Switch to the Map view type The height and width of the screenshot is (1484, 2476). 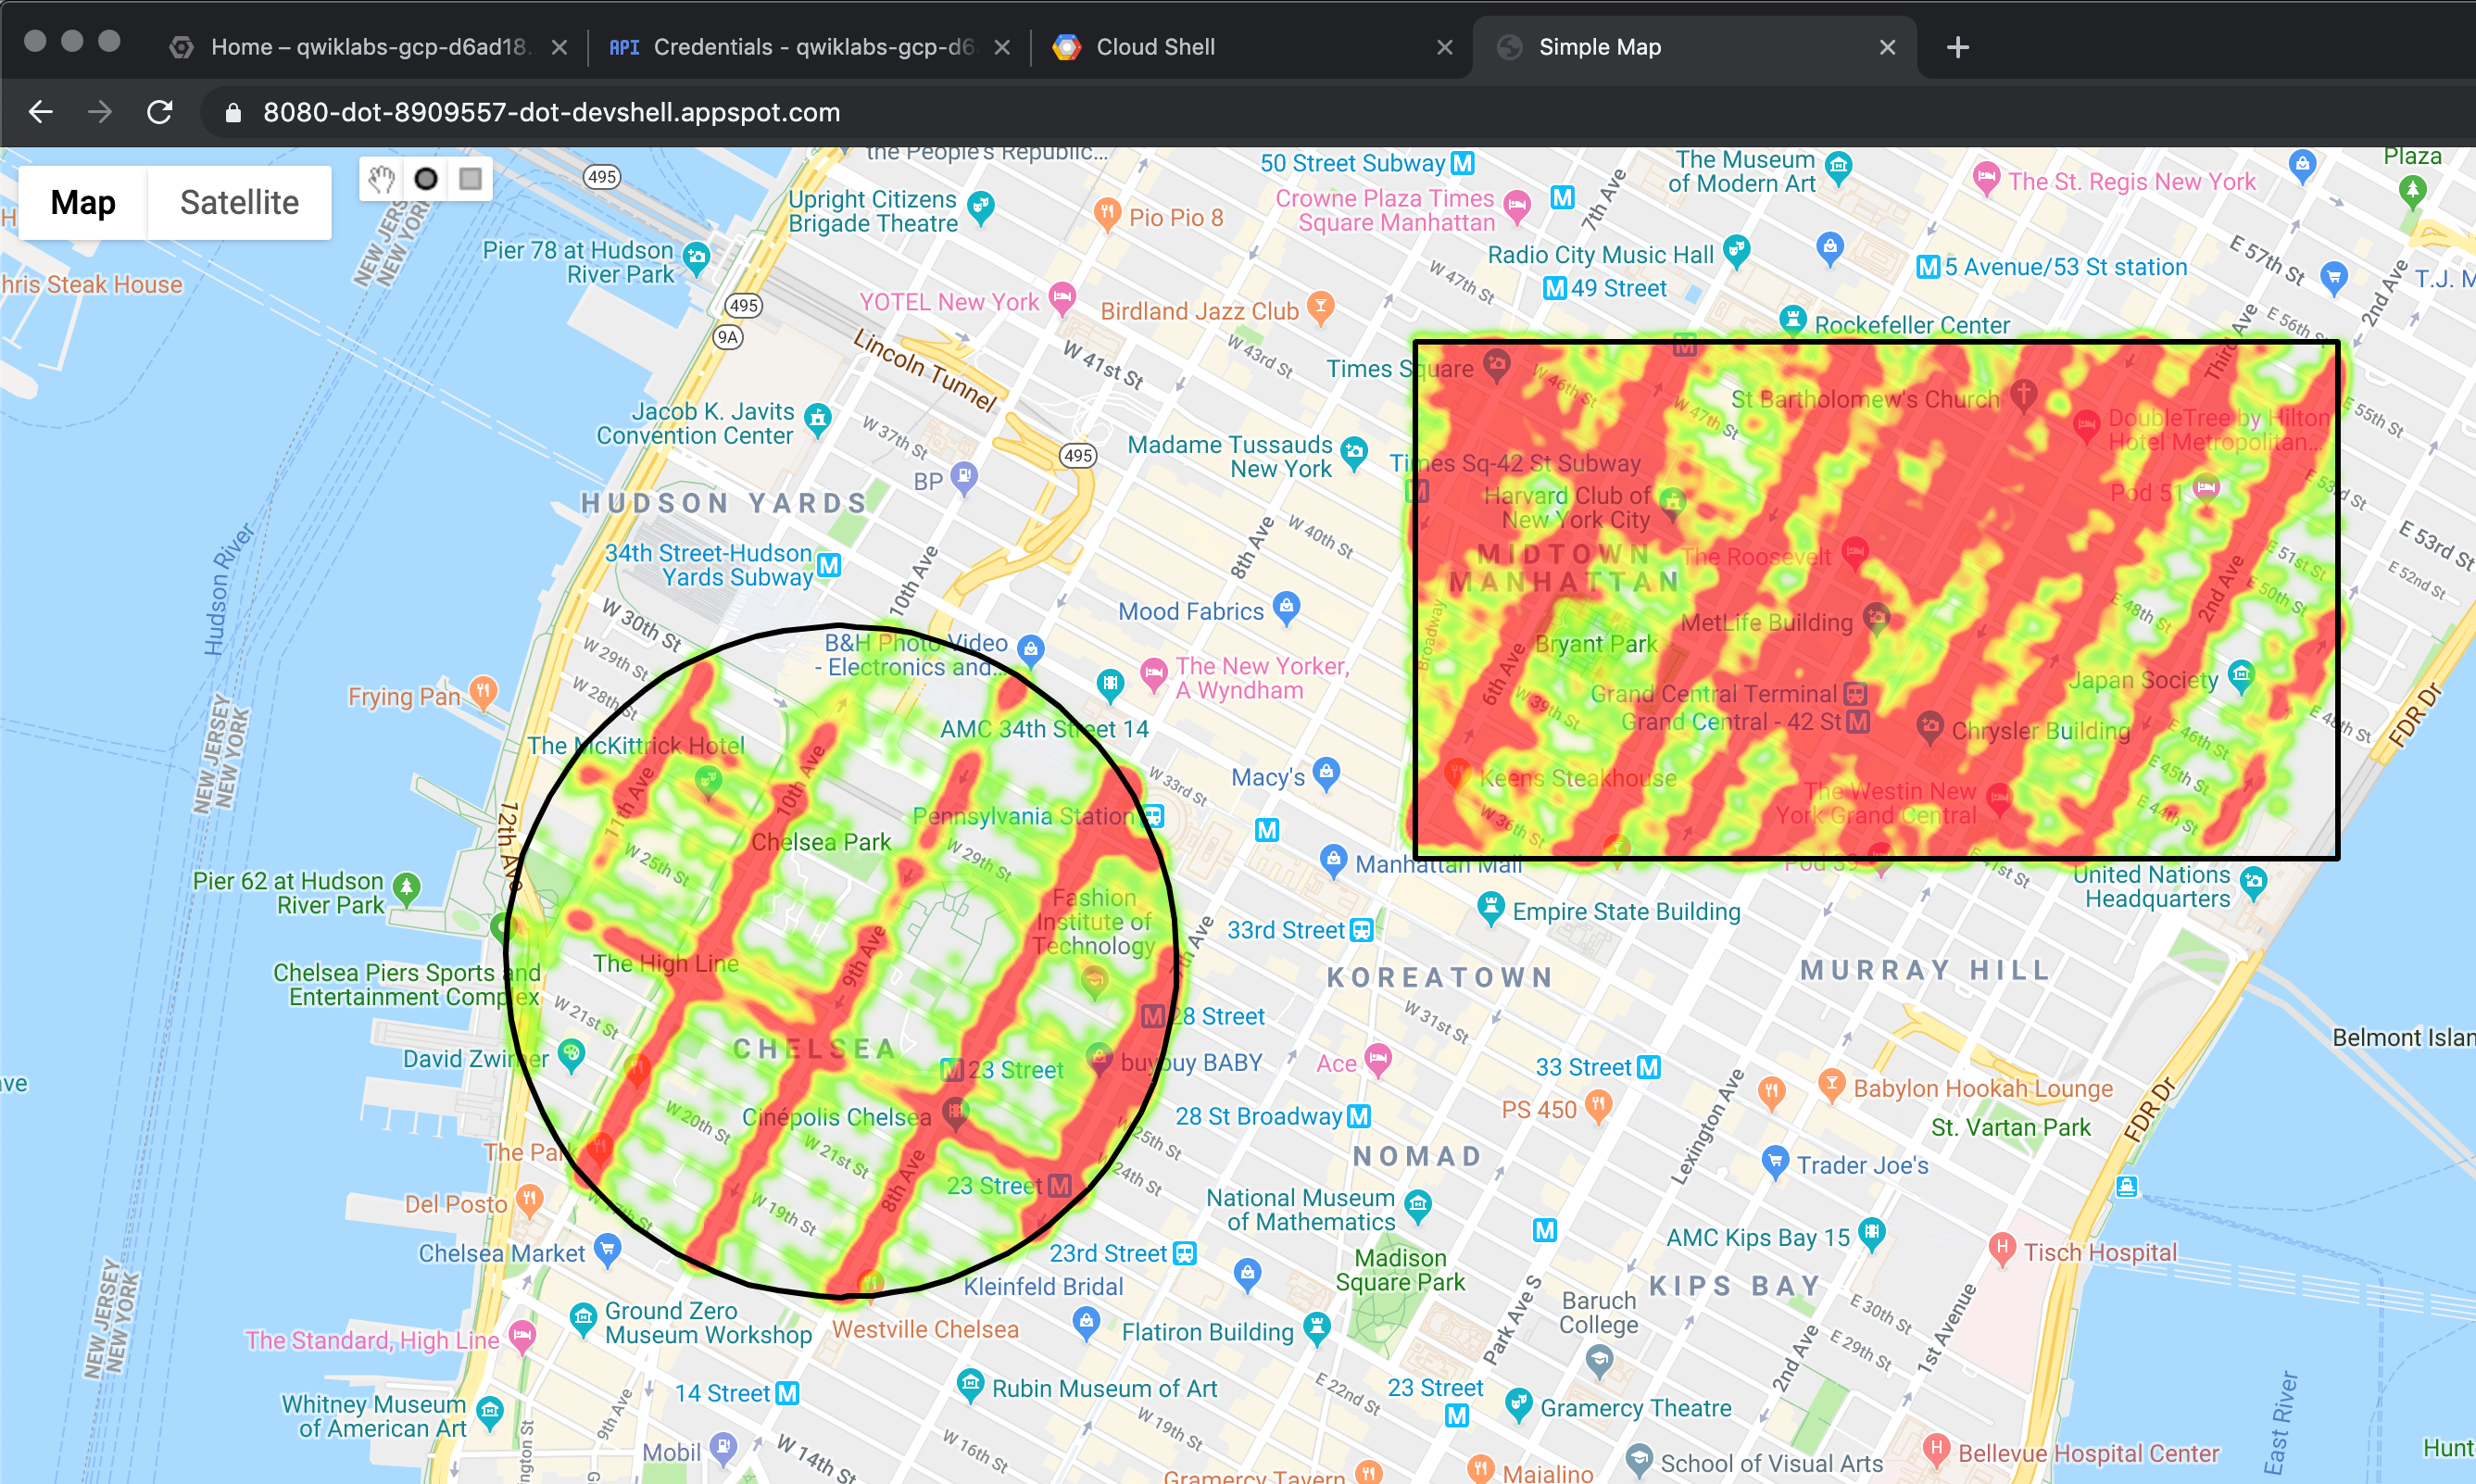(83, 203)
